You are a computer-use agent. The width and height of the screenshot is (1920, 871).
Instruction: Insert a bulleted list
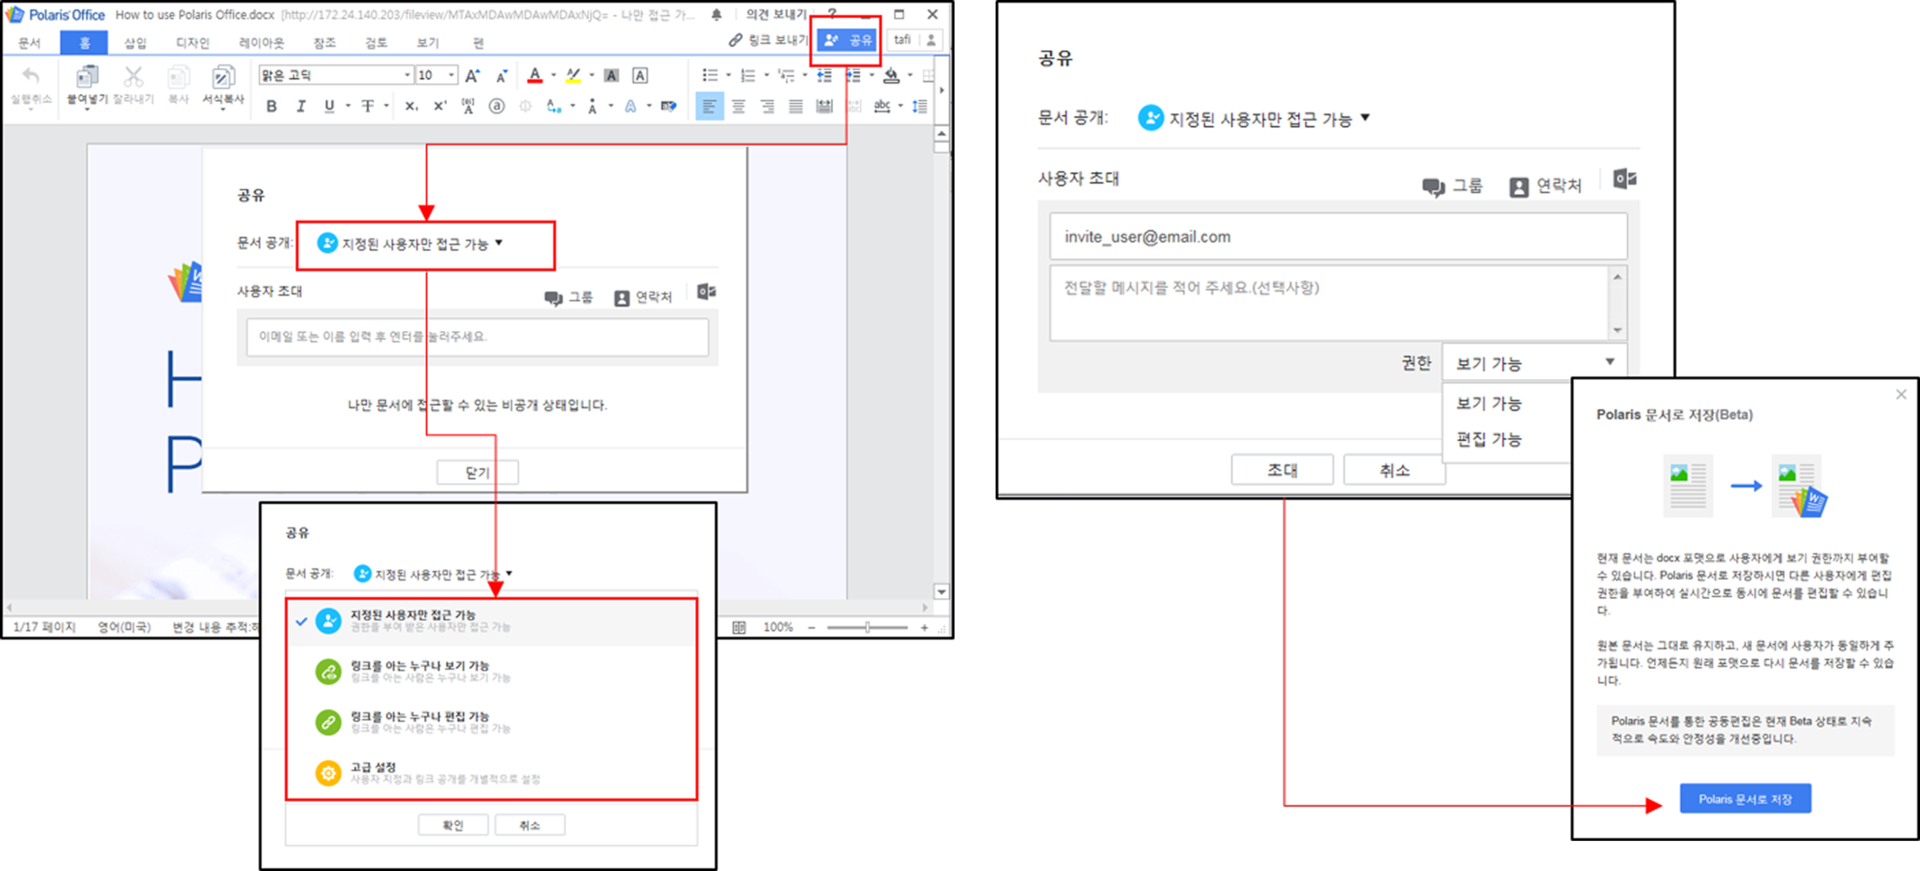click(x=710, y=75)
